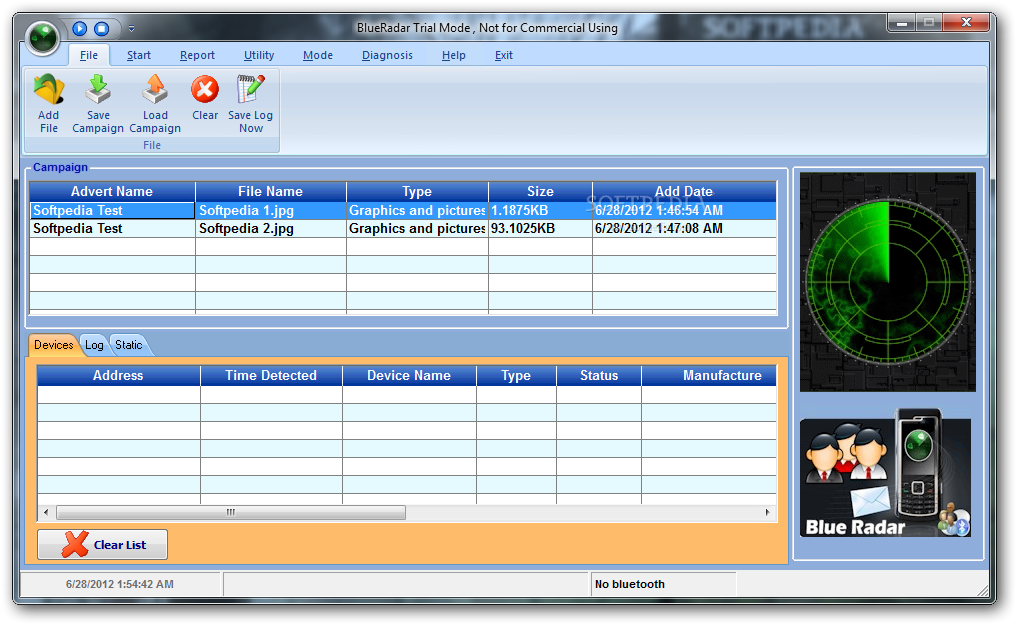Switch to the Log tab
Image resolution: width=1017 pixels, height=625 pixels.
(x=94, y=345)
